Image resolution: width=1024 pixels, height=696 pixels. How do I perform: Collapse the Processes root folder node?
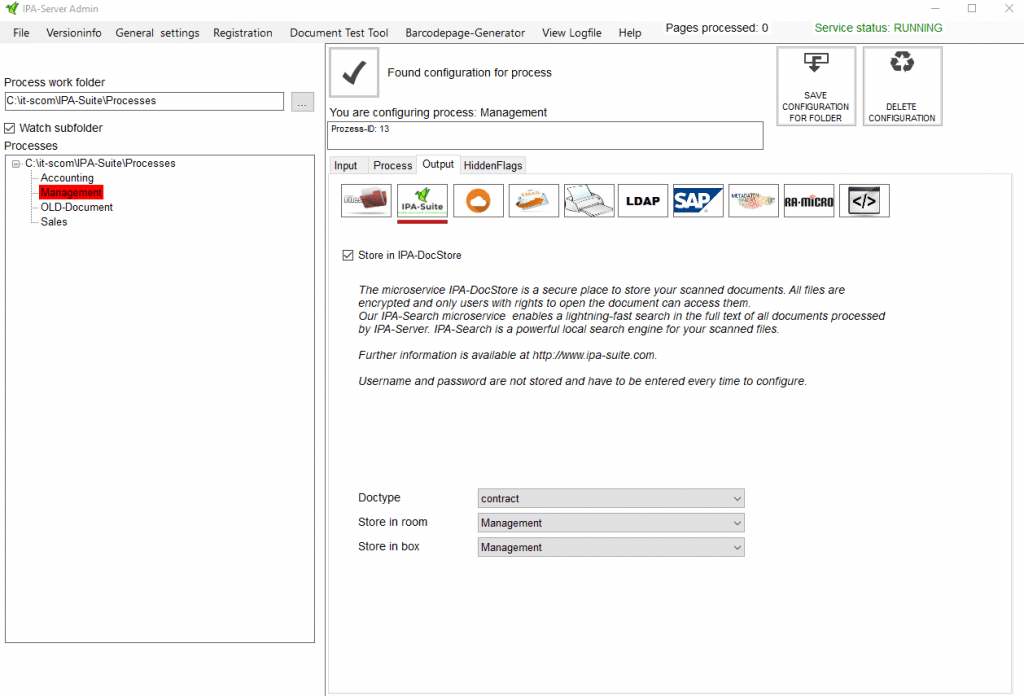coord(16,164)
